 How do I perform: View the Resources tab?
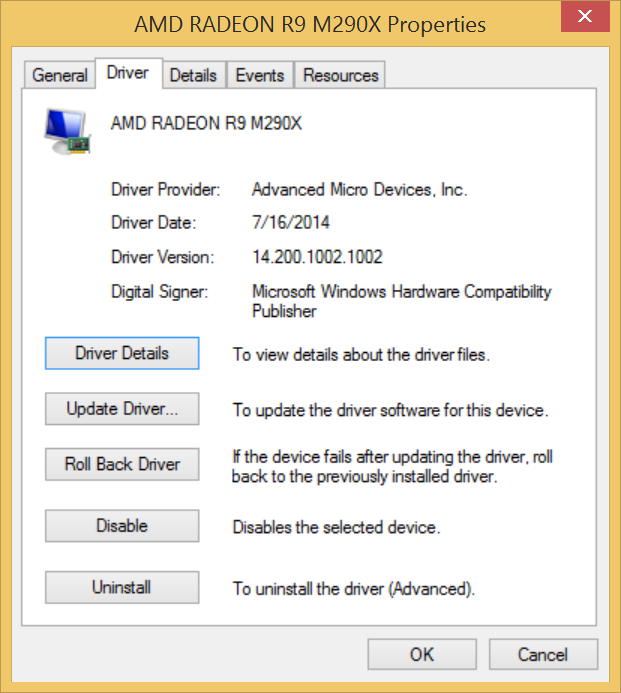pos(340,75)
